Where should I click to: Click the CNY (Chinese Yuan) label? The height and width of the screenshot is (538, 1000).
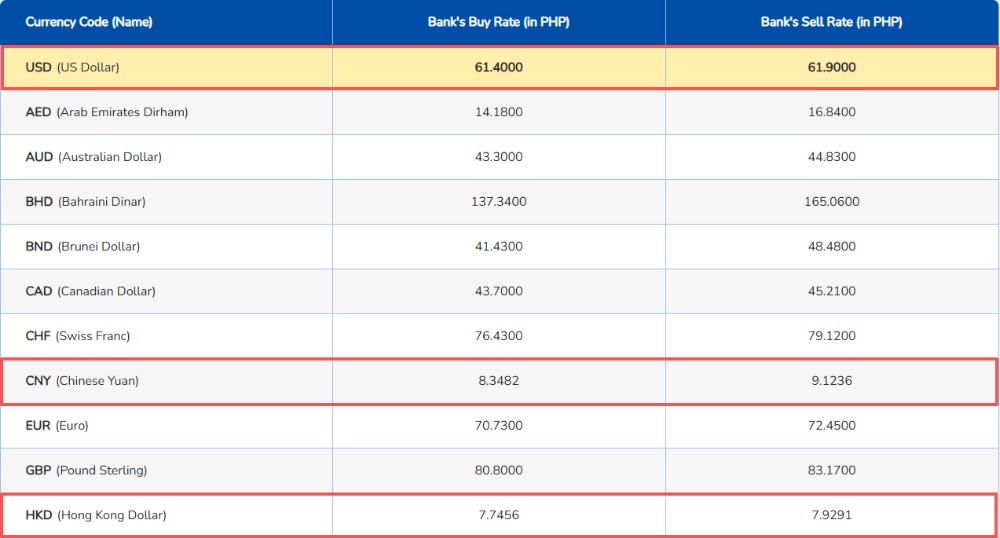(x=82, y=381)
